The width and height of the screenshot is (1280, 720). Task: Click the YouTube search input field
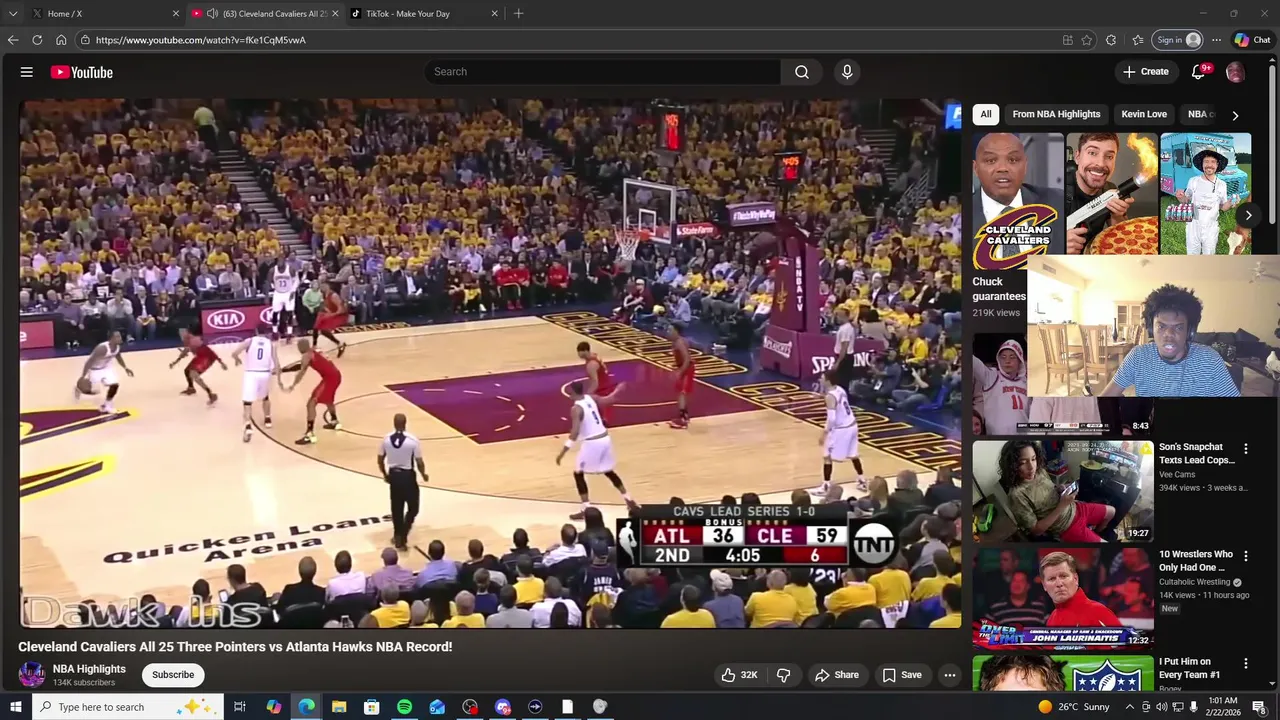click(x=603, y=72)
